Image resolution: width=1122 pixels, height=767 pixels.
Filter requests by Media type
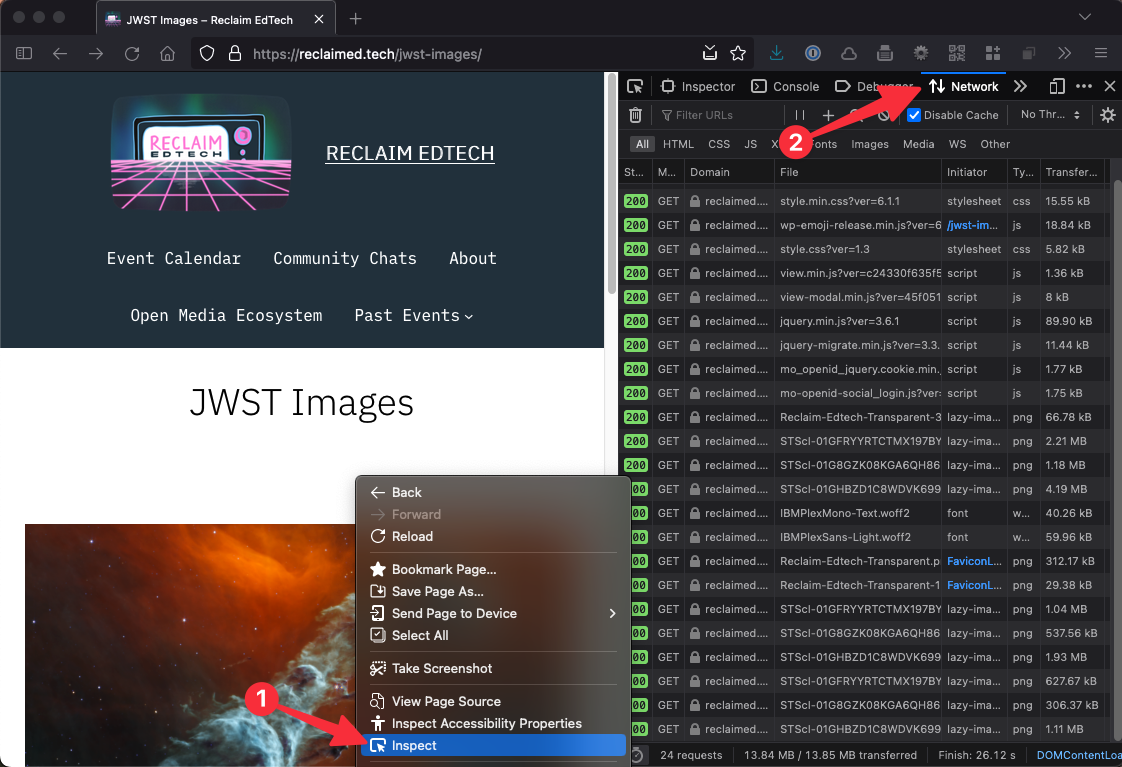pos(919,144)
